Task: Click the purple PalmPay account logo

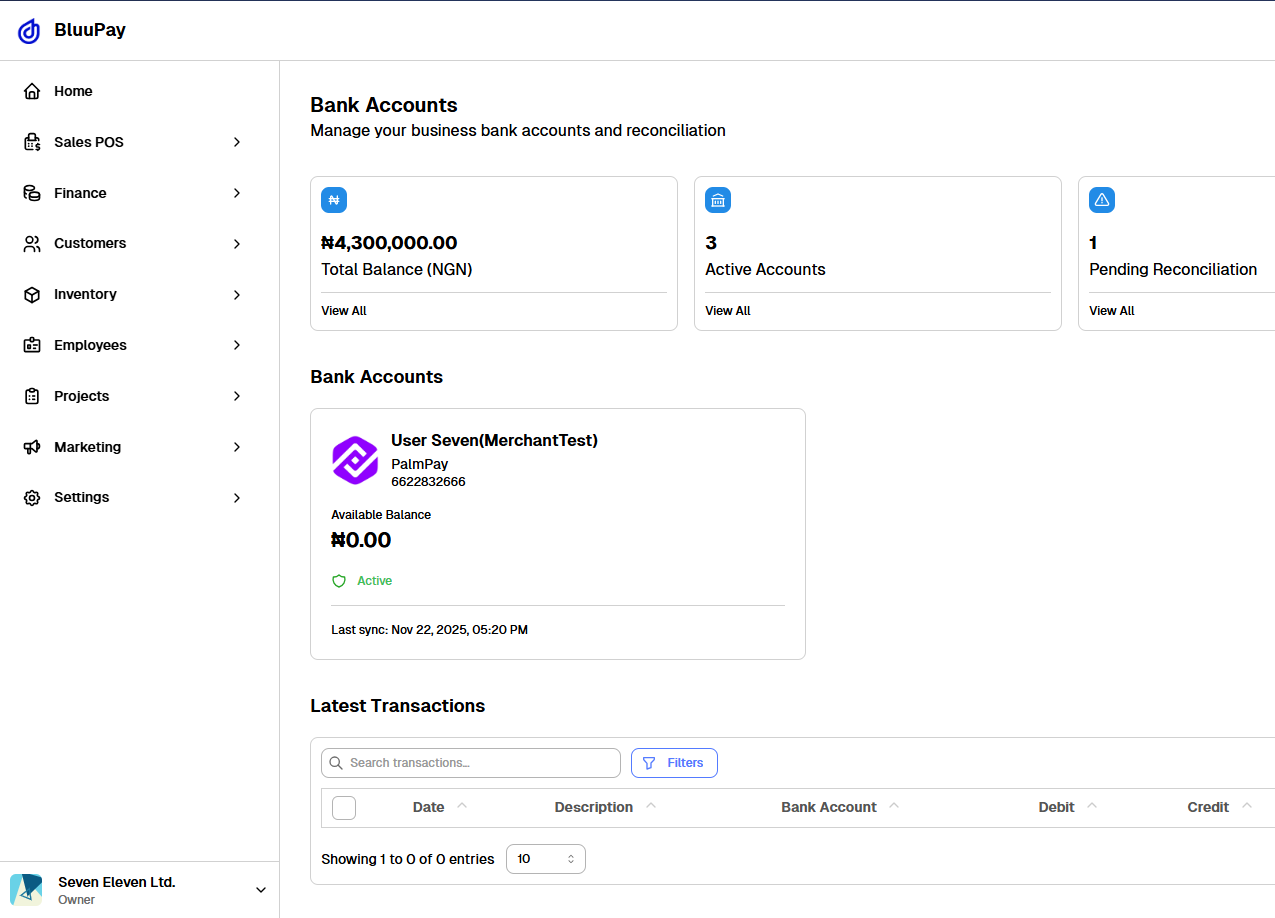Action: point(355,460)
